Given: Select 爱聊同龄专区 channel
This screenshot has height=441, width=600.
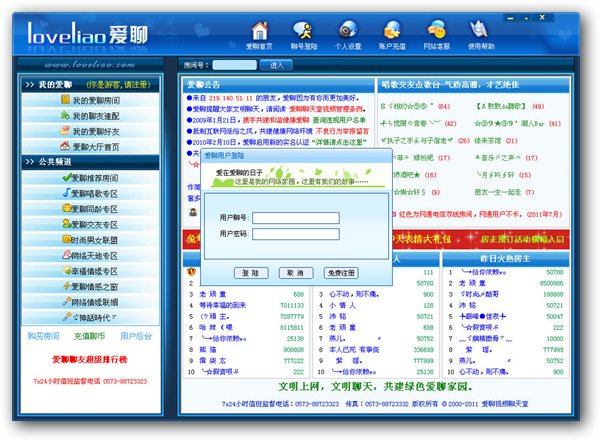Looking at the screenshot, I should [x=90, y=209].
